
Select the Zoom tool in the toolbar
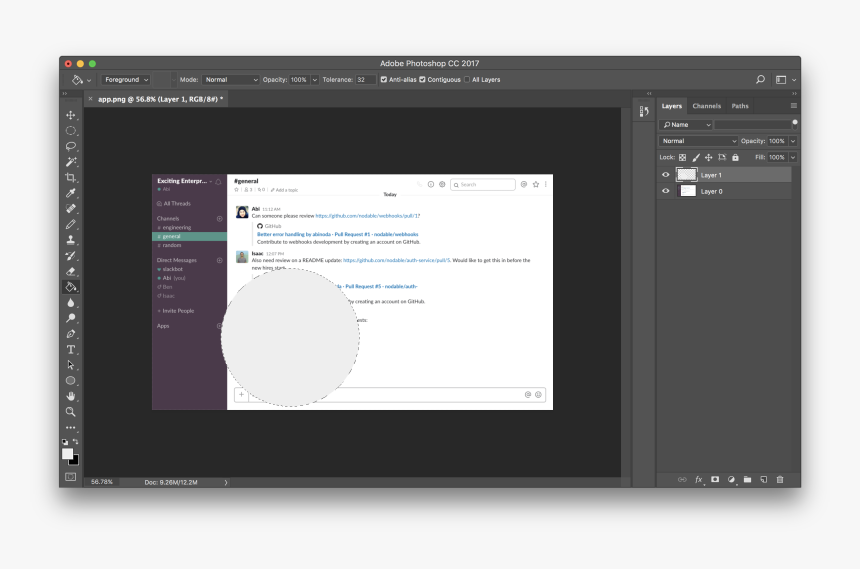coord(71,411)
